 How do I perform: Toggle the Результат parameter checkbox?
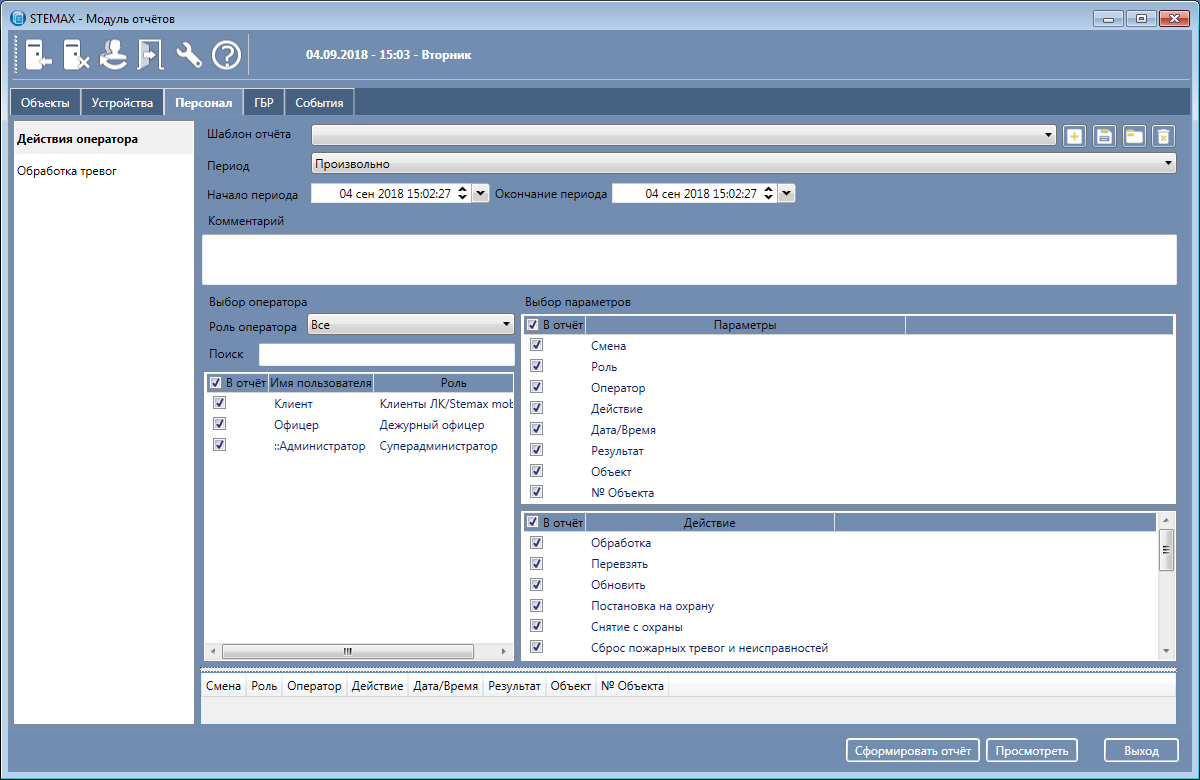pos(537,449)
